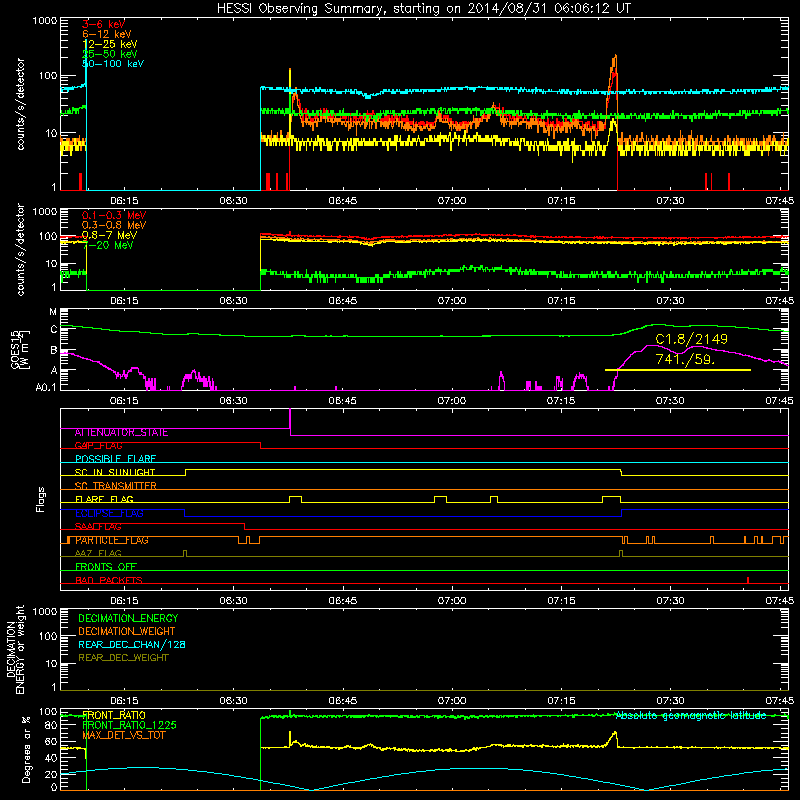
Task: Click the HESSI Observing Summary title text
Action: tap(423, 9)
